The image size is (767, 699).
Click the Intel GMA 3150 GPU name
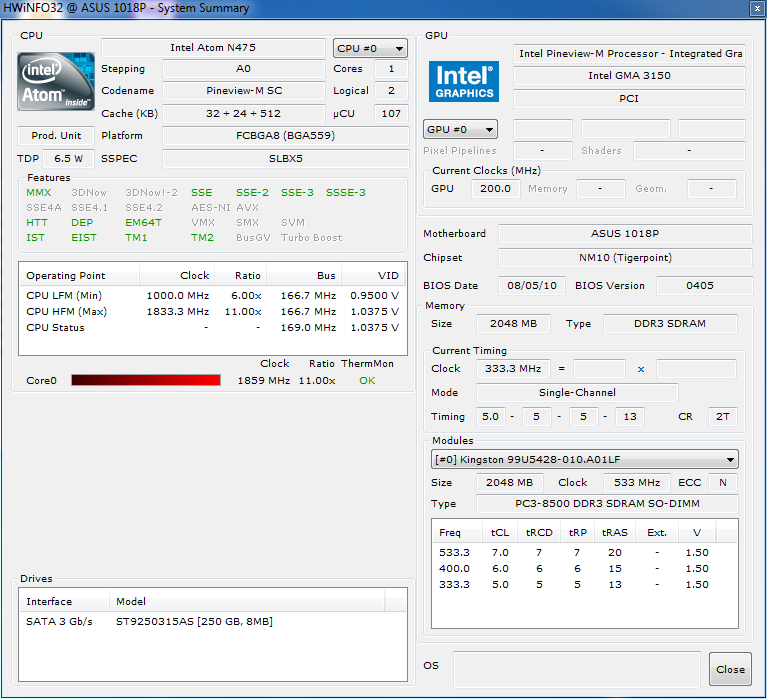(629, 75)
